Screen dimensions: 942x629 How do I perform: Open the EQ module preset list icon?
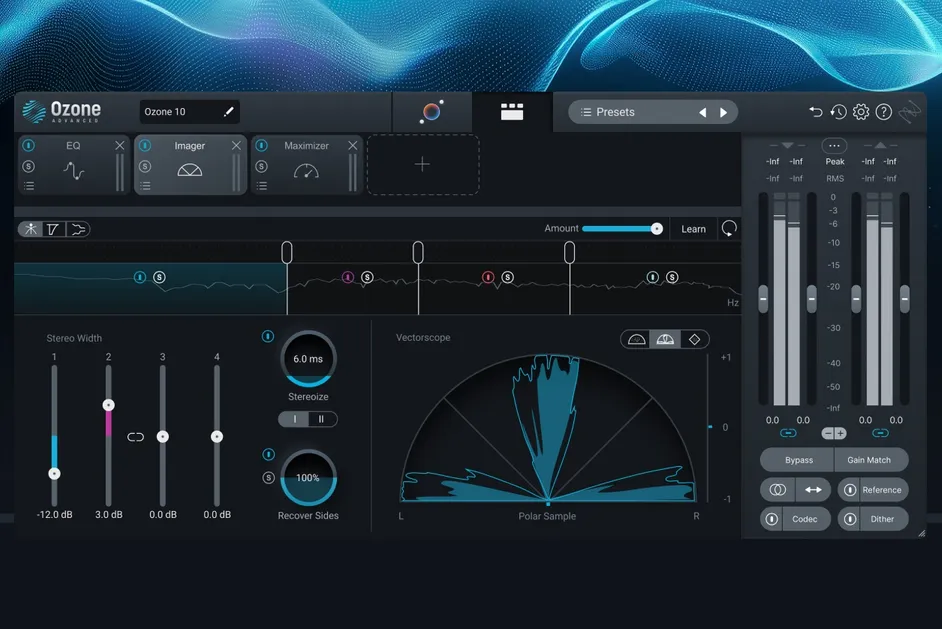(29, 186)
